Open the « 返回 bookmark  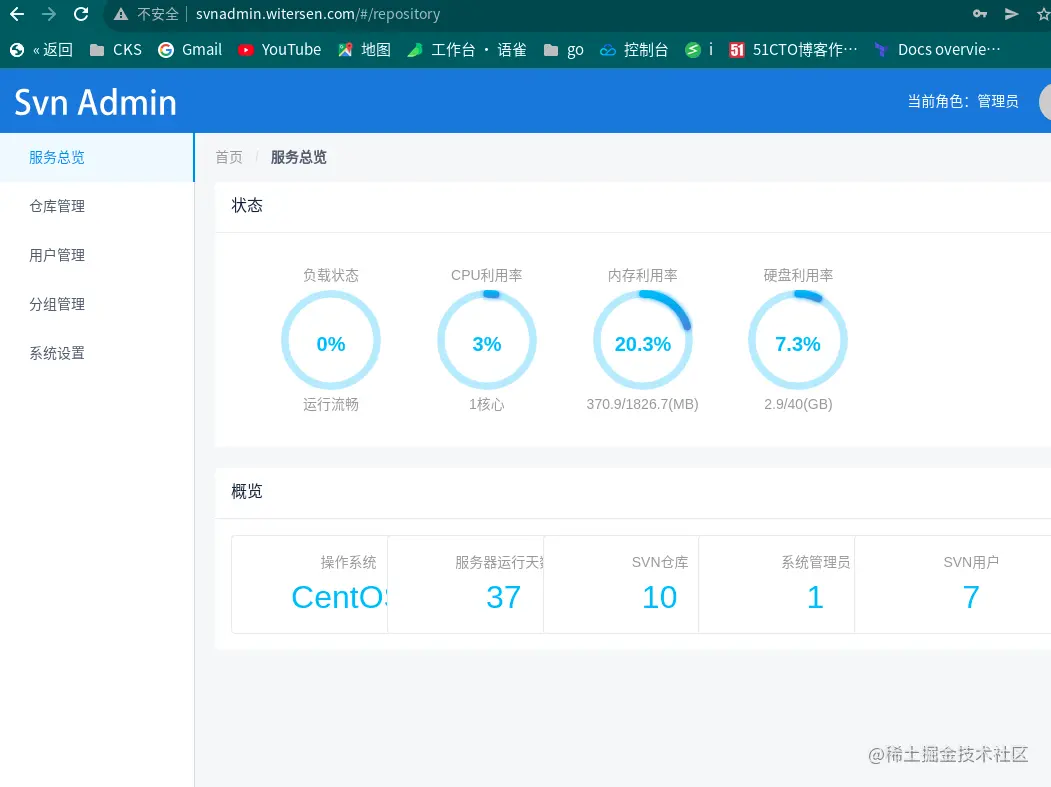[x=42, y=50]
